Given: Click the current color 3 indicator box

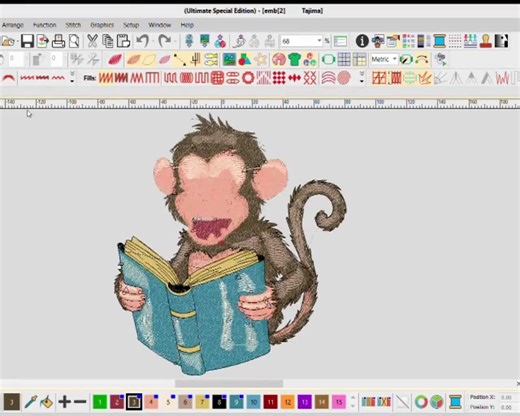Looking at the screenshot, I should click(12, 402).
